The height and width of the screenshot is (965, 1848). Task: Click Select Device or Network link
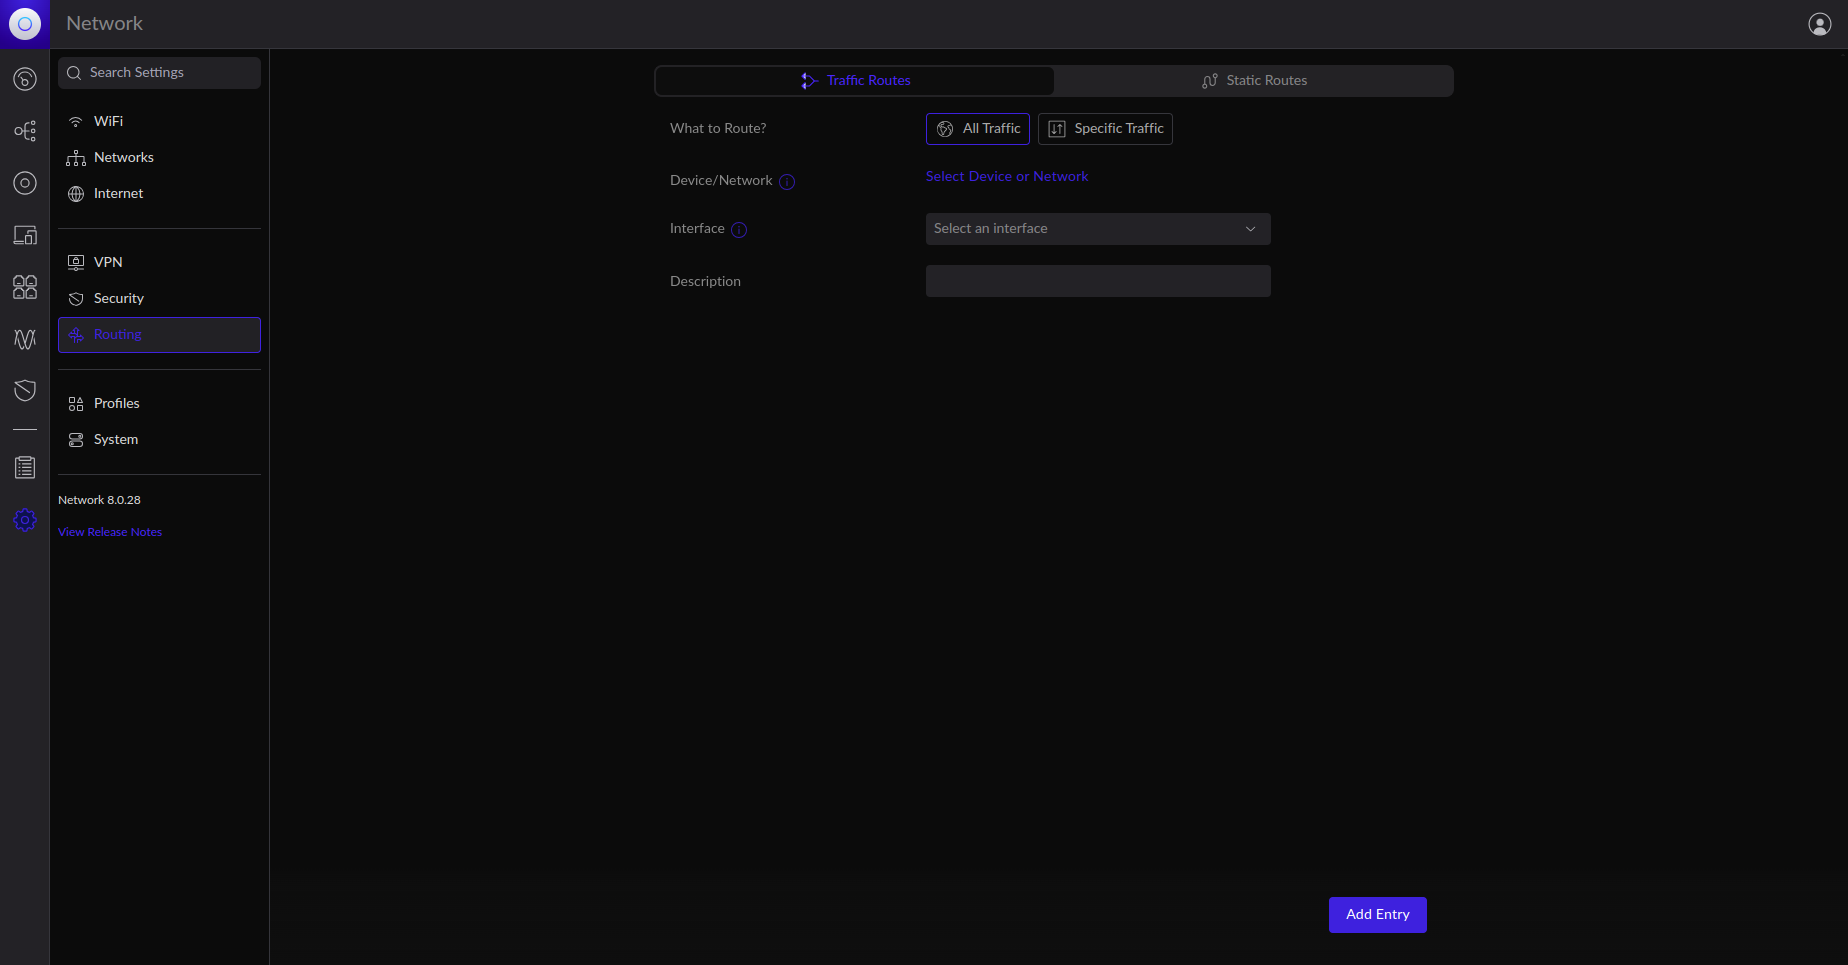point(1006,177)
